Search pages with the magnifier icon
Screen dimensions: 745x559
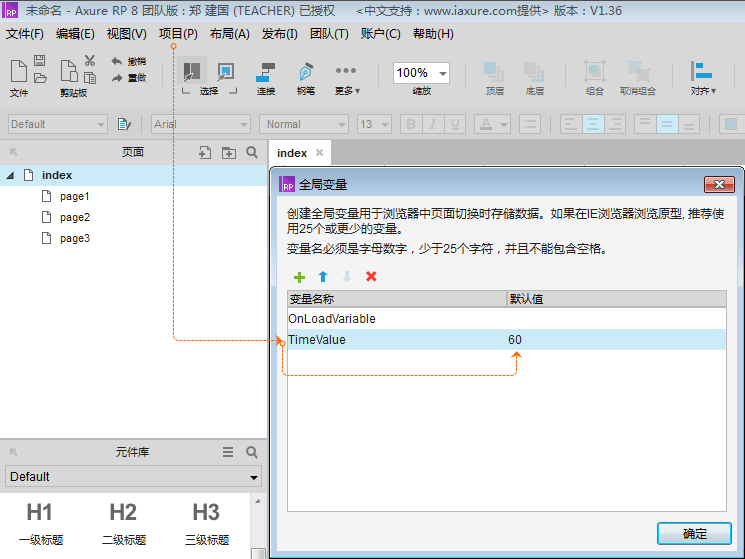click(x=252, y=153)
